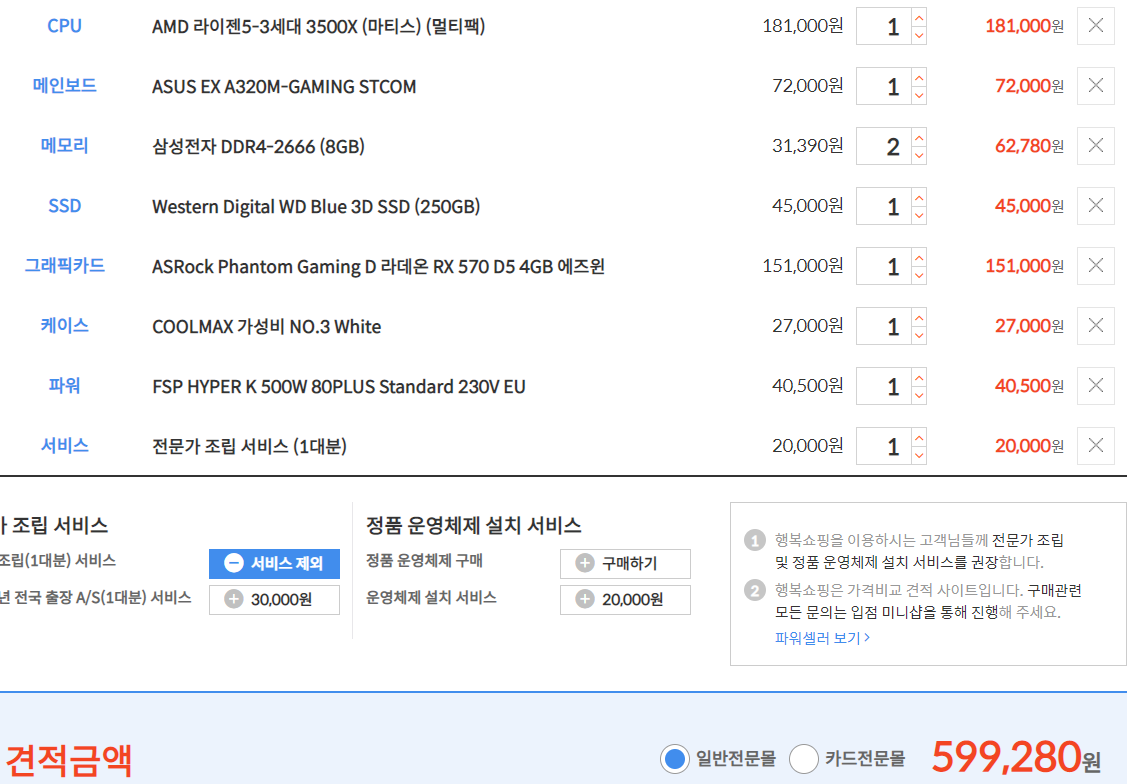This screenshot has width=1140, height=784.
Task: Click the SSD quantity input field
Action: [x=884, y=206]
